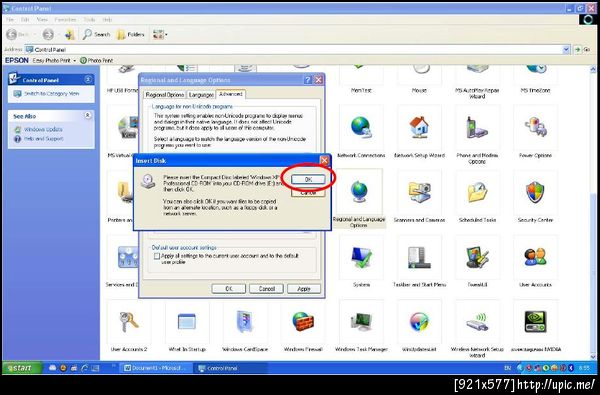Click the EN language indicator in the system tray

click(507, 368)
